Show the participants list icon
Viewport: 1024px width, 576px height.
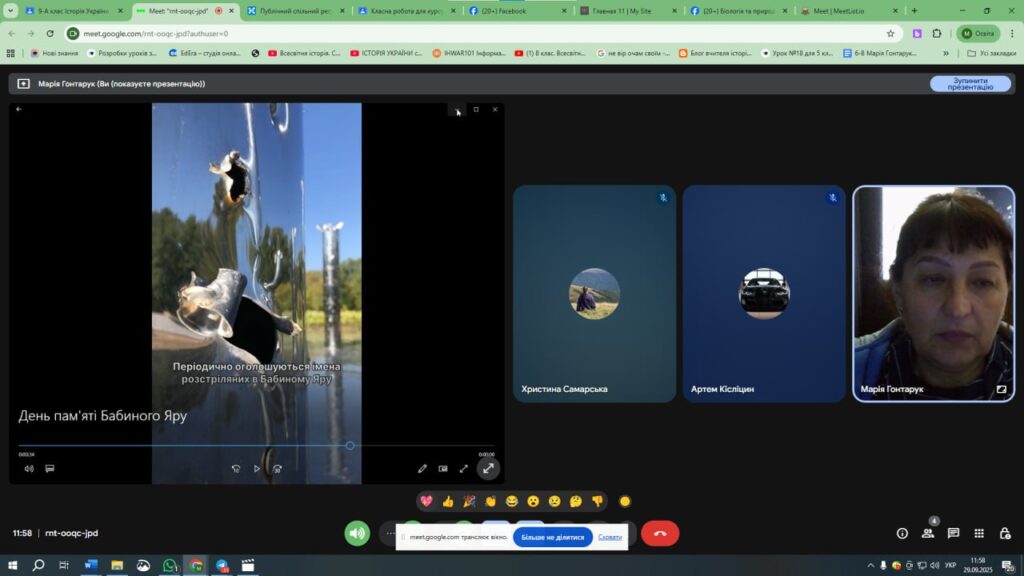click(x=928, y=534)
